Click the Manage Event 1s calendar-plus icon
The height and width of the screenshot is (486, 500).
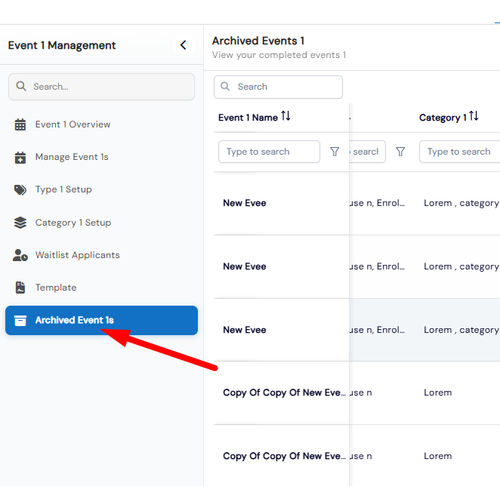click(x=20, y=157)
